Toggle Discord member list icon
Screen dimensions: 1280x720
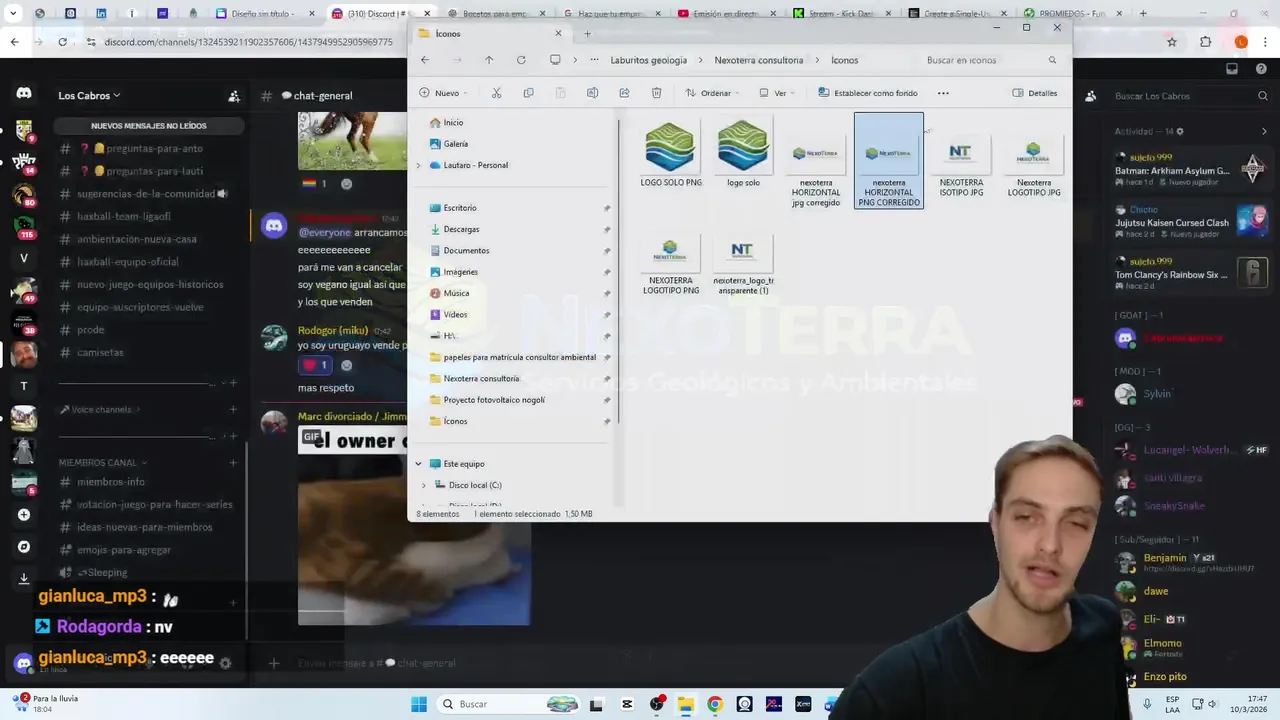click(1090, 96)
